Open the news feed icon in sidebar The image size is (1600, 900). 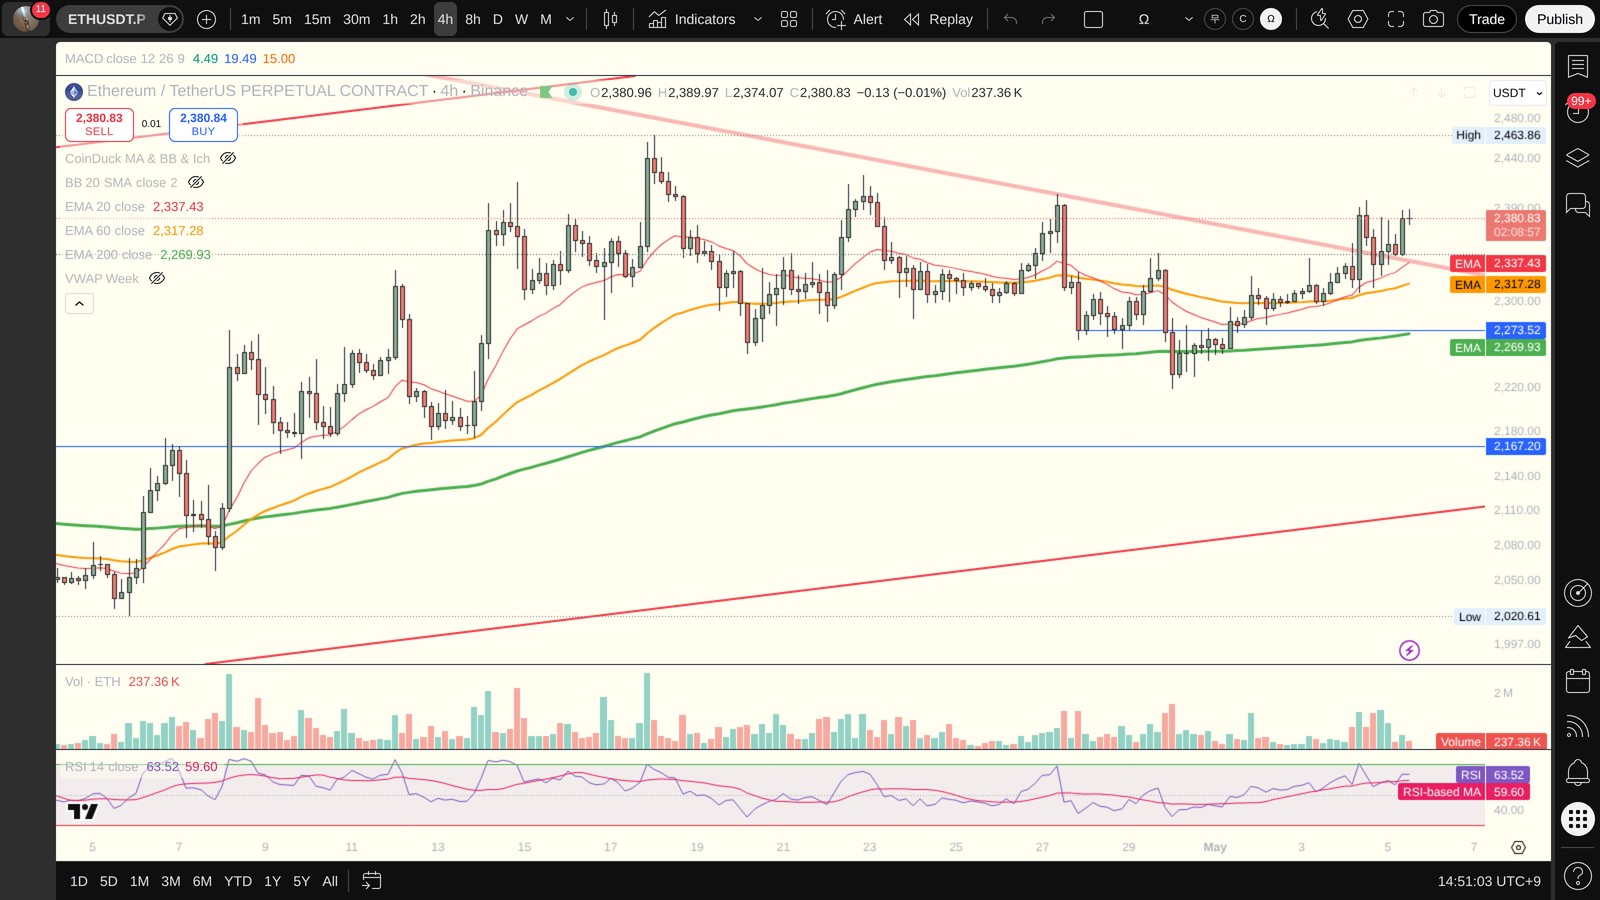(1578, 726)
